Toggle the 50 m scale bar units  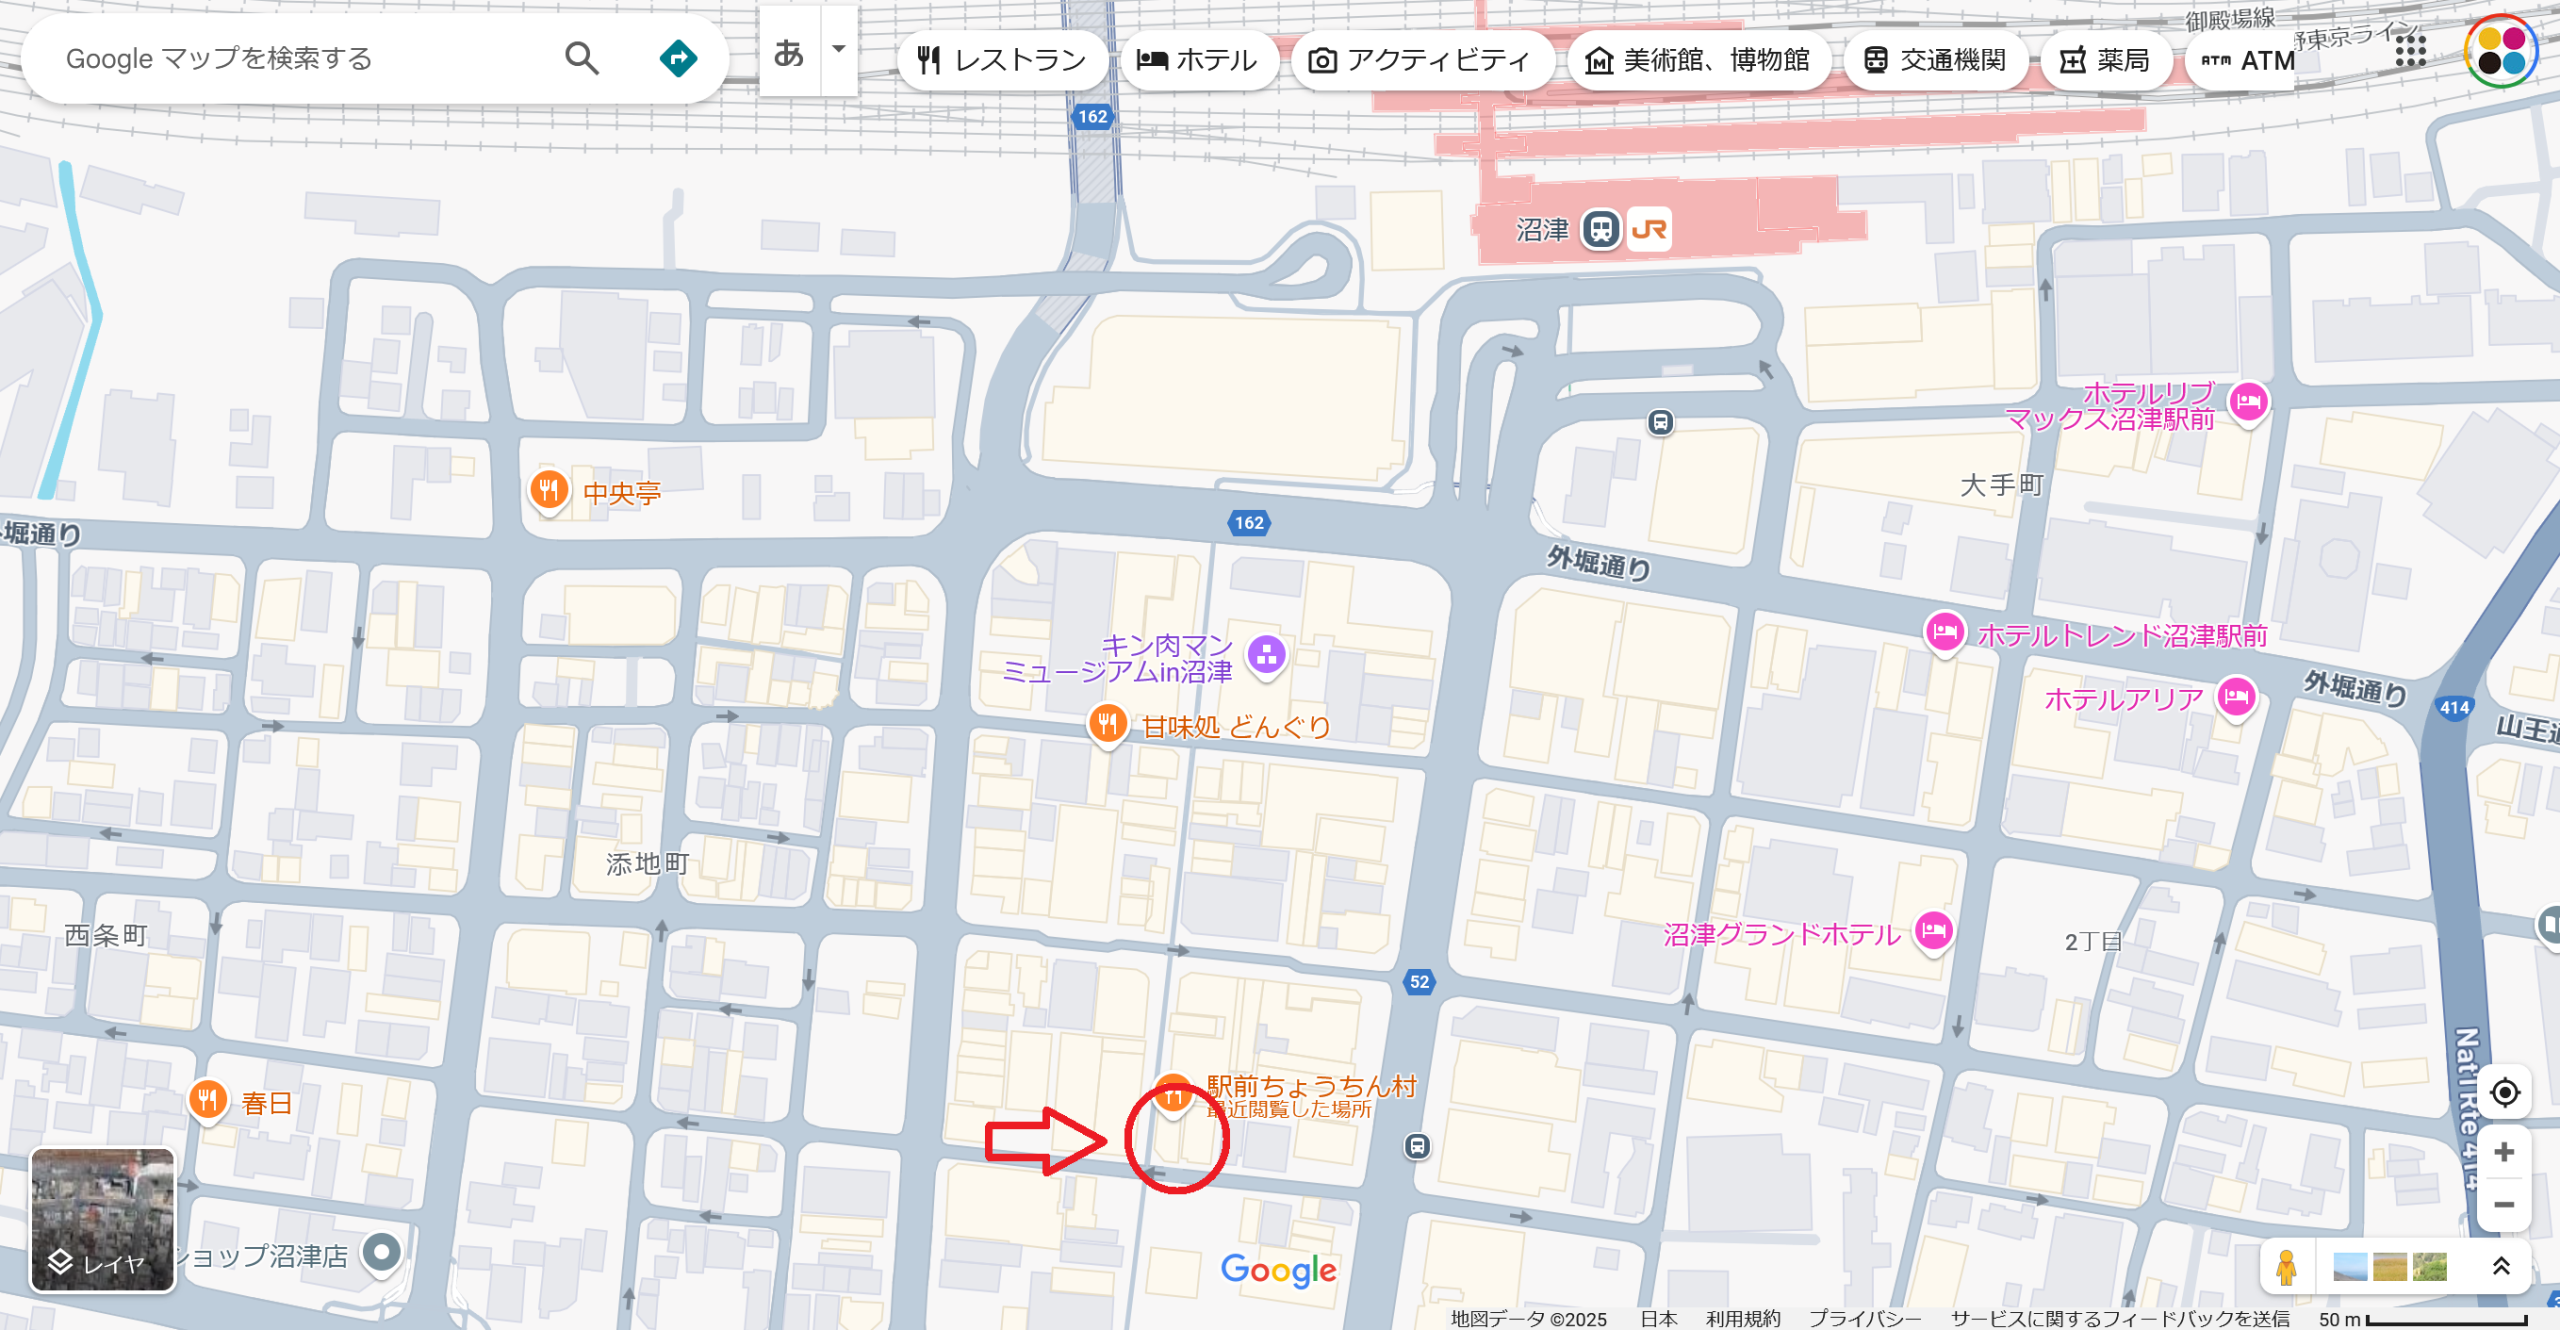click(2423, 1319)
